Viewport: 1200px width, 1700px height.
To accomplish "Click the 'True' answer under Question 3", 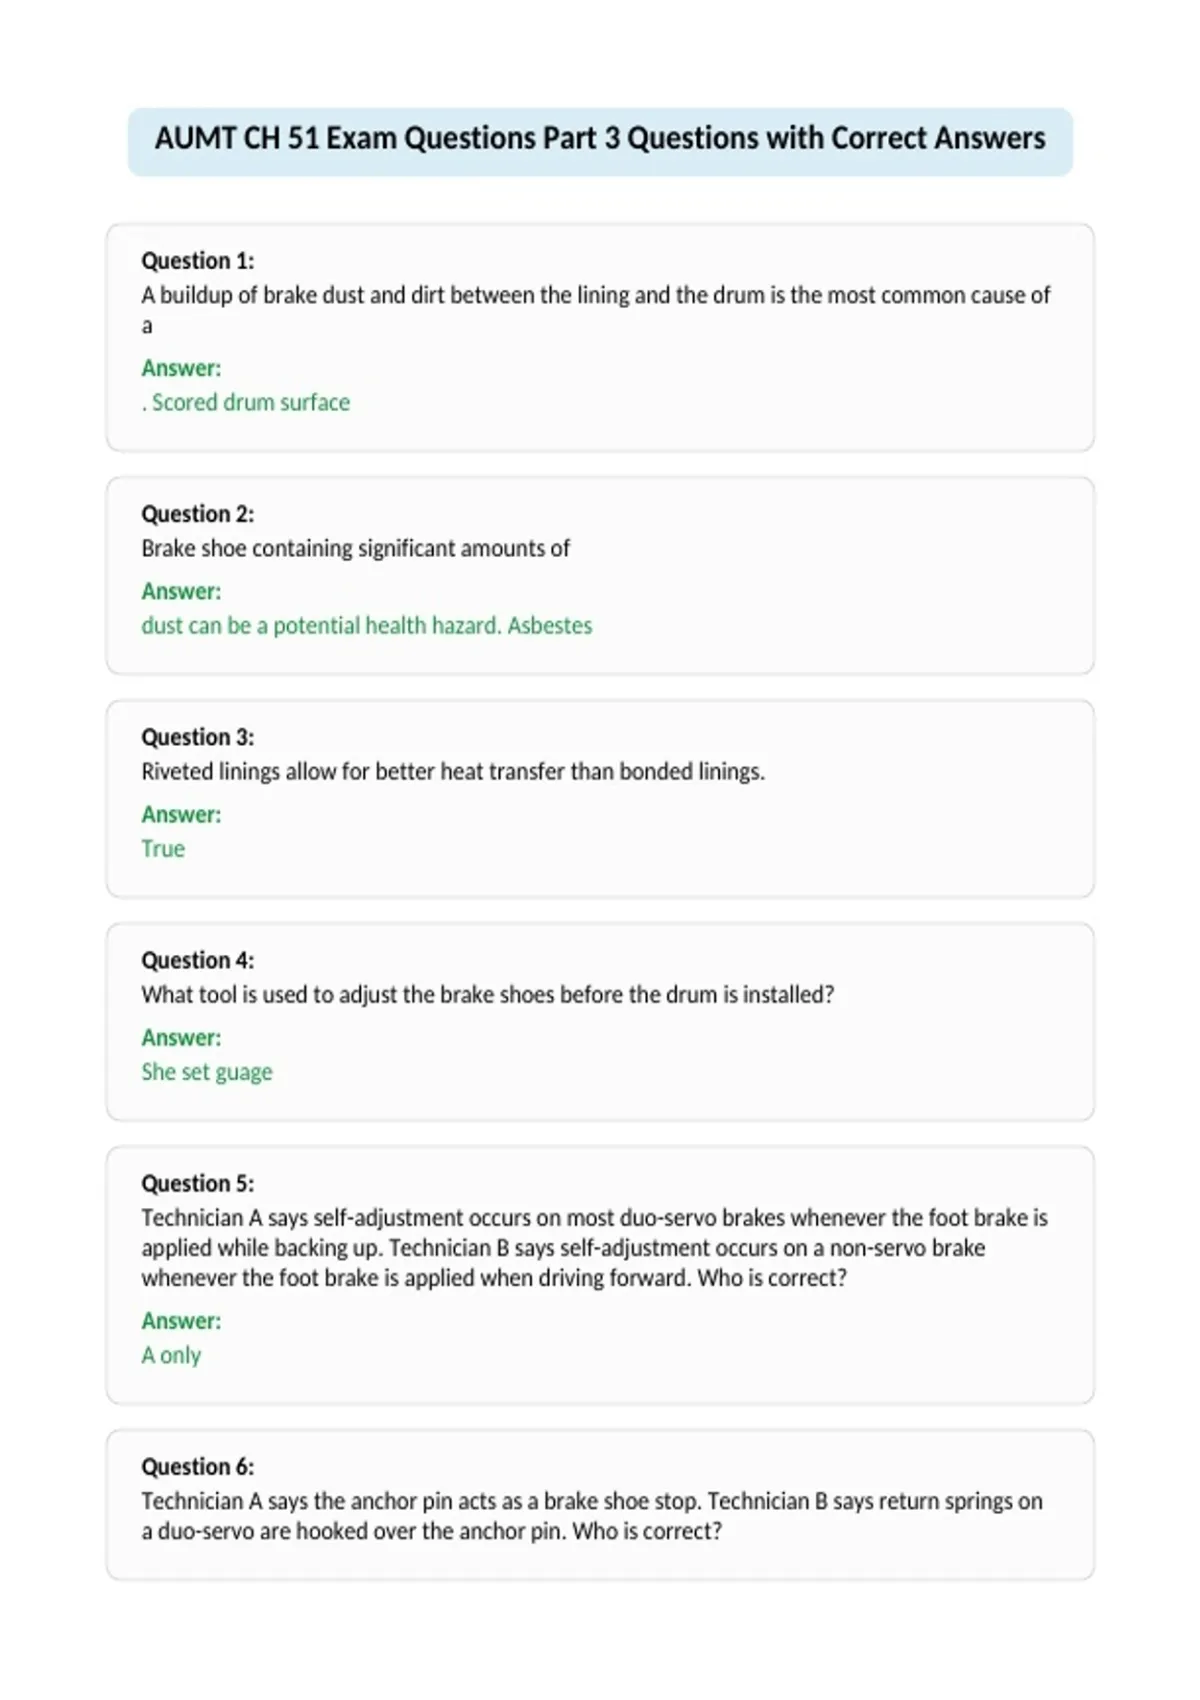I will click(163, 848).
